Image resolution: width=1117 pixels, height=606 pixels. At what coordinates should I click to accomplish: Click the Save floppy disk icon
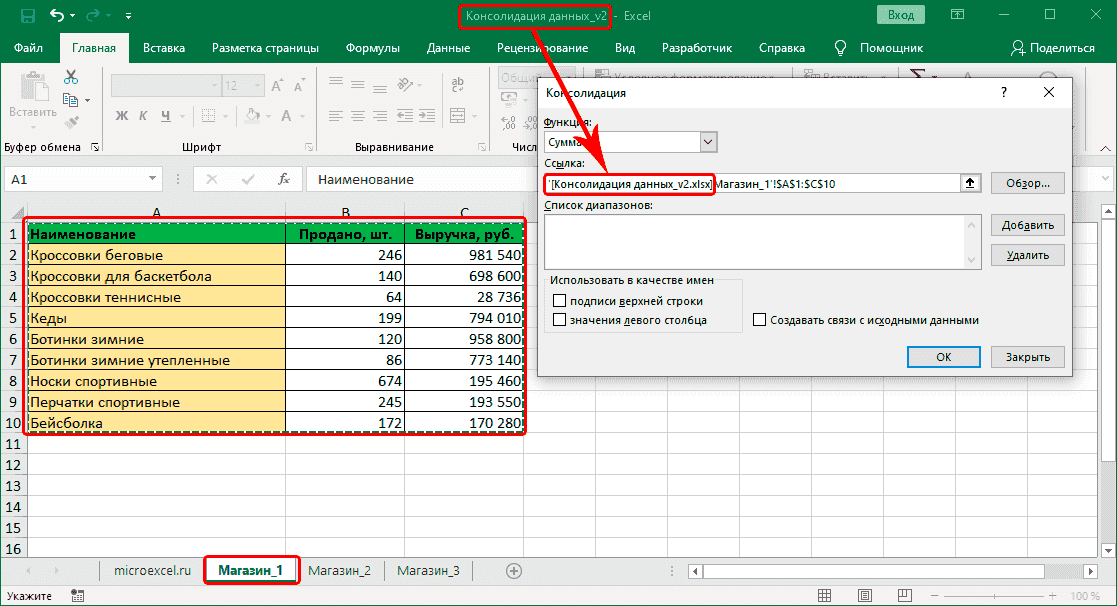click(x=27, y=15)
